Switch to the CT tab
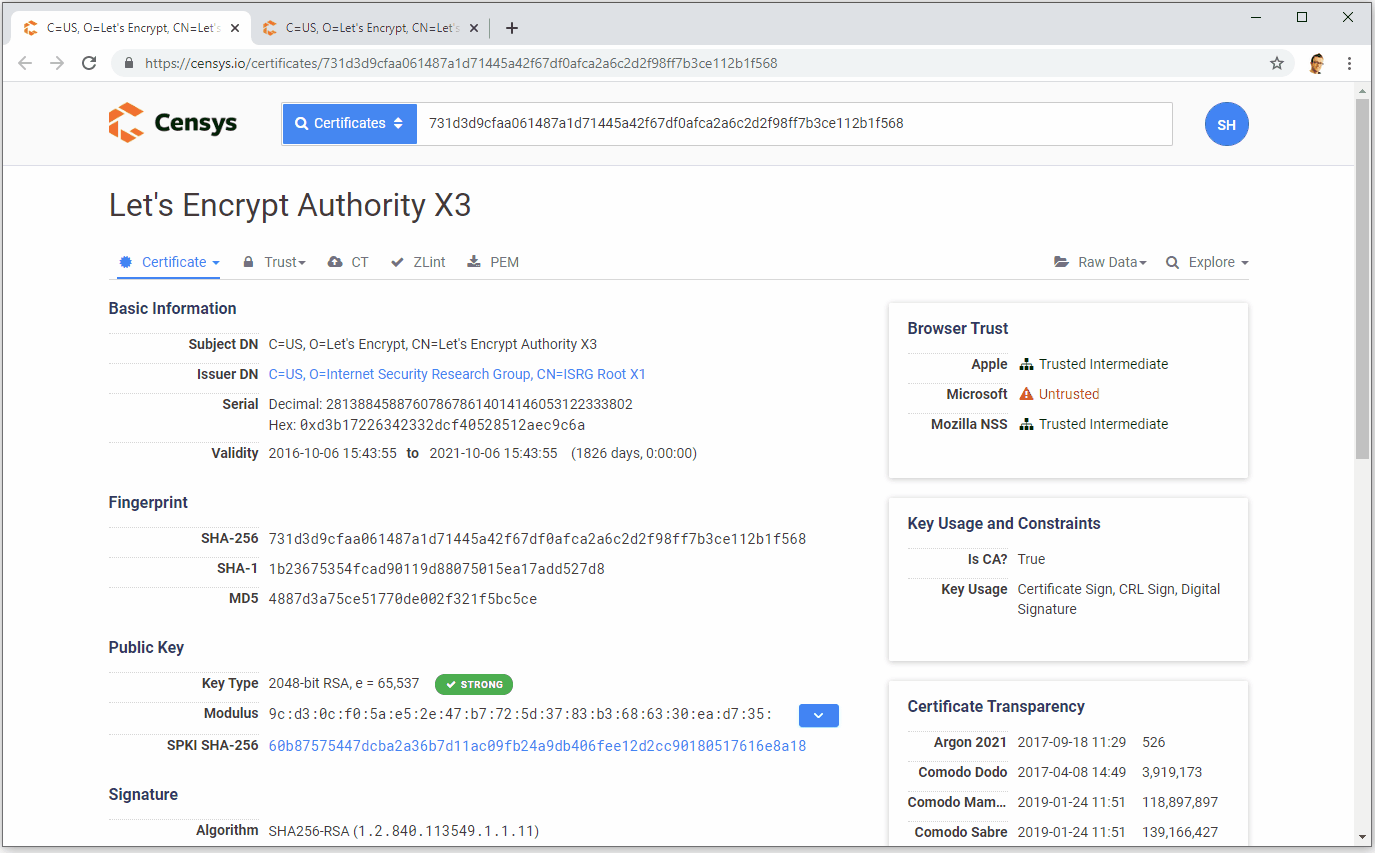This screenshot has height=853, width=1375. click(x=348, y=262)
